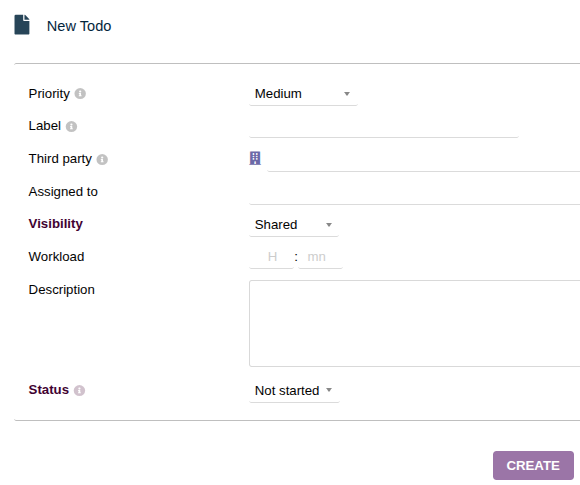Focus the Label text field
Screen dimensions: 580x485
point(384,127)
